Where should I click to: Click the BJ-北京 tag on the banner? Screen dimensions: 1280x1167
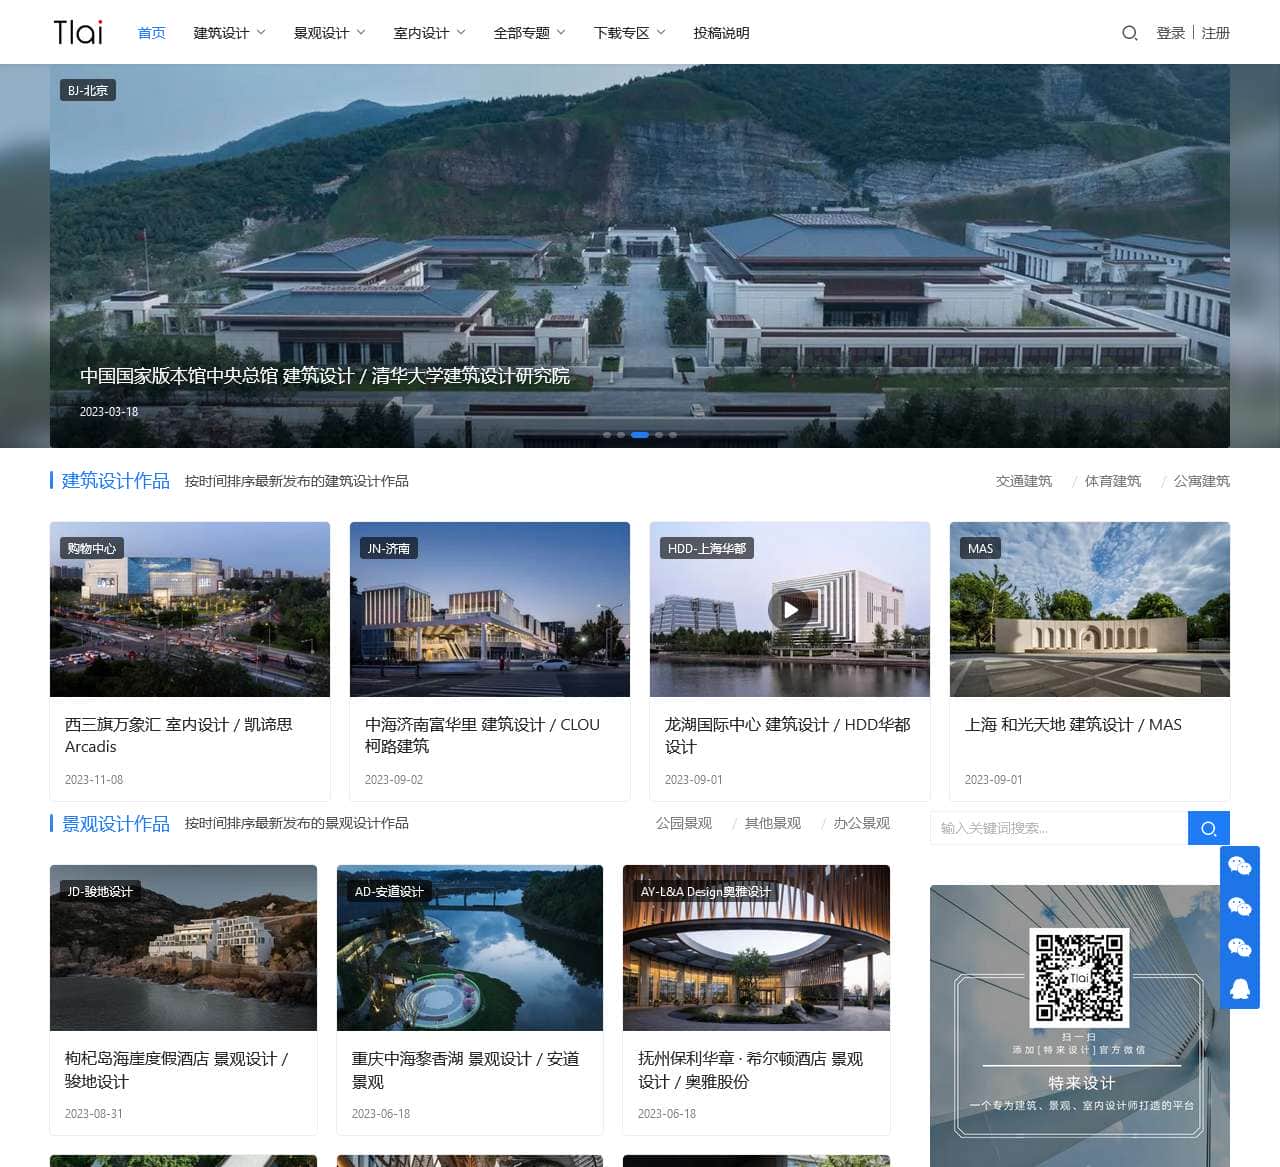(x=88, y=91)
